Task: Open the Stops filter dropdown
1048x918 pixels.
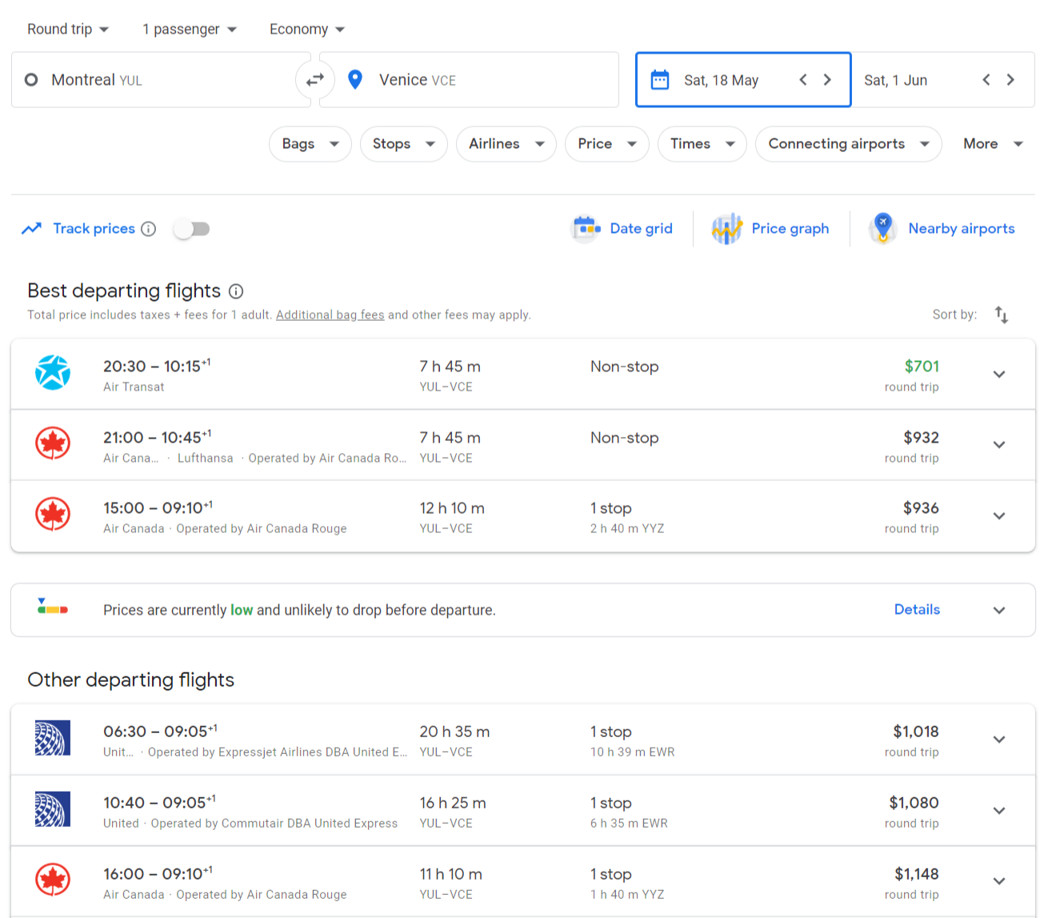Action: tap(403, 143)
